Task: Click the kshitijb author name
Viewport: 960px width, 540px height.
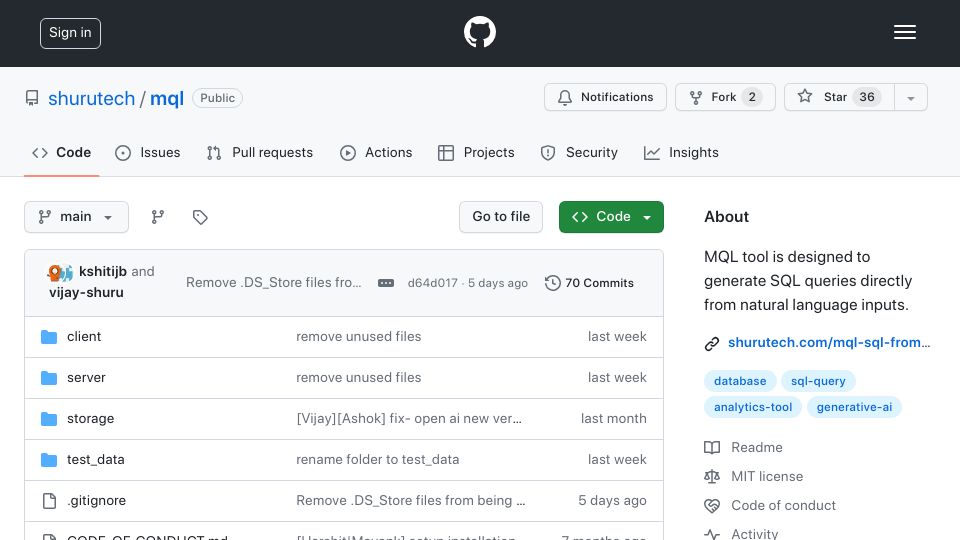Action: click(103, 271)
